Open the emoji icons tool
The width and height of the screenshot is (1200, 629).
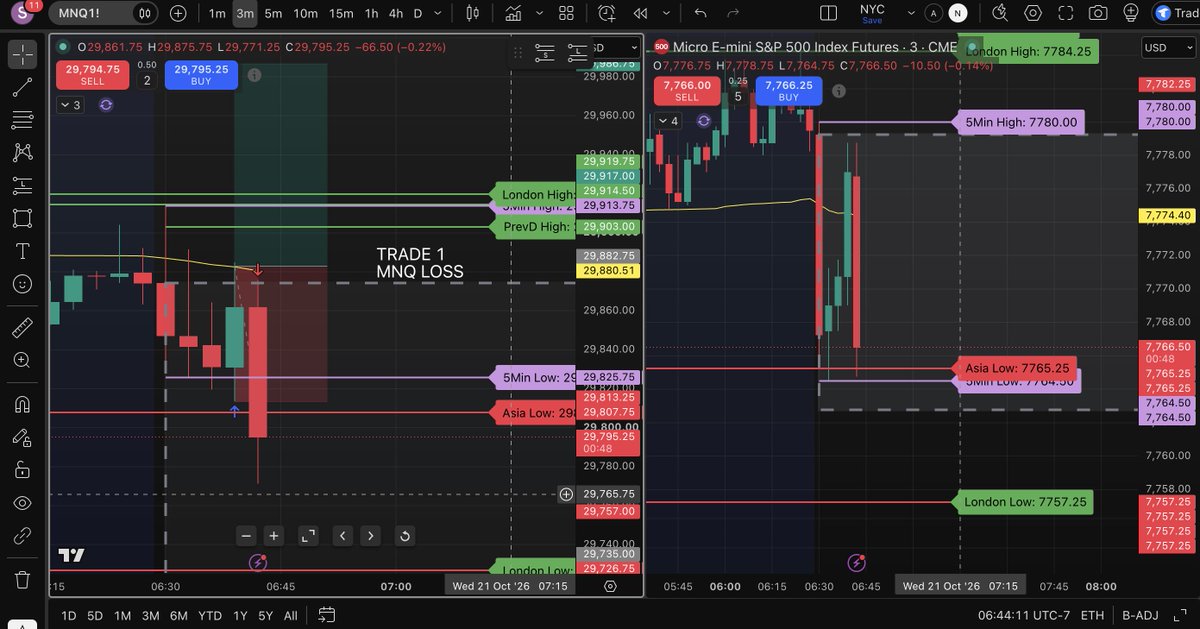coord(22,284)
